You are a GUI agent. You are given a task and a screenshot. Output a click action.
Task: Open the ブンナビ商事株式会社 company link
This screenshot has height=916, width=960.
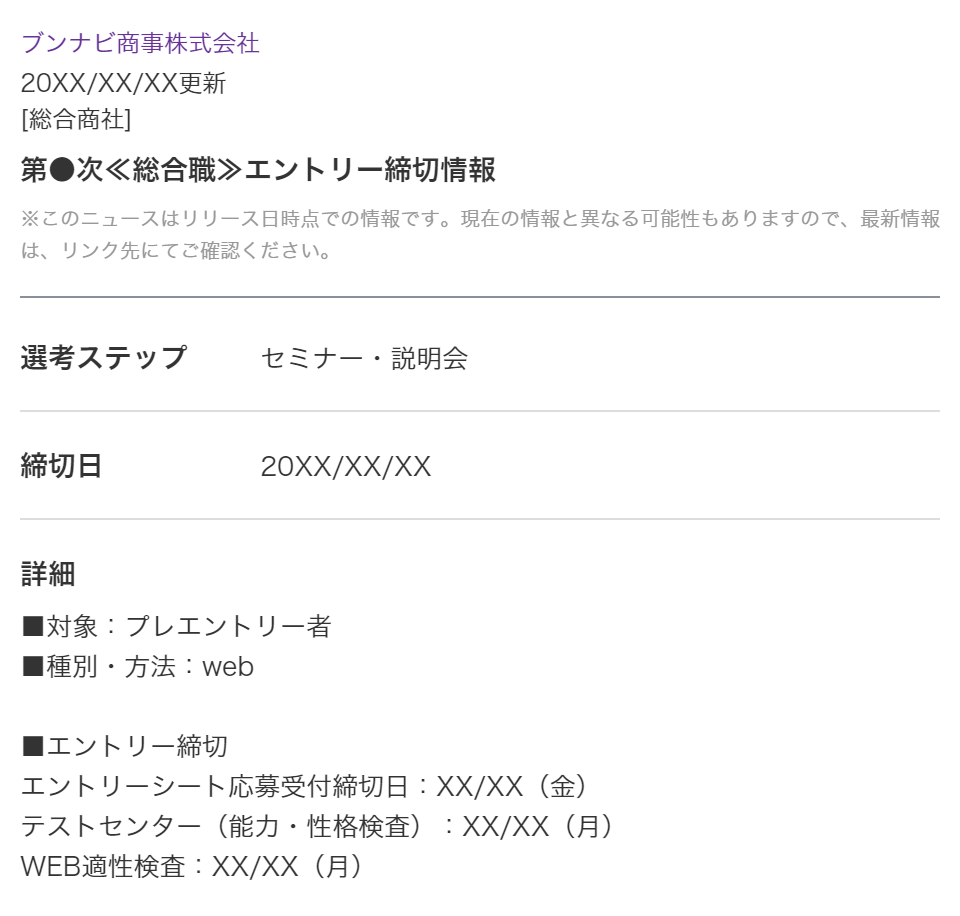pyautogui.click(x=140, y=43)
